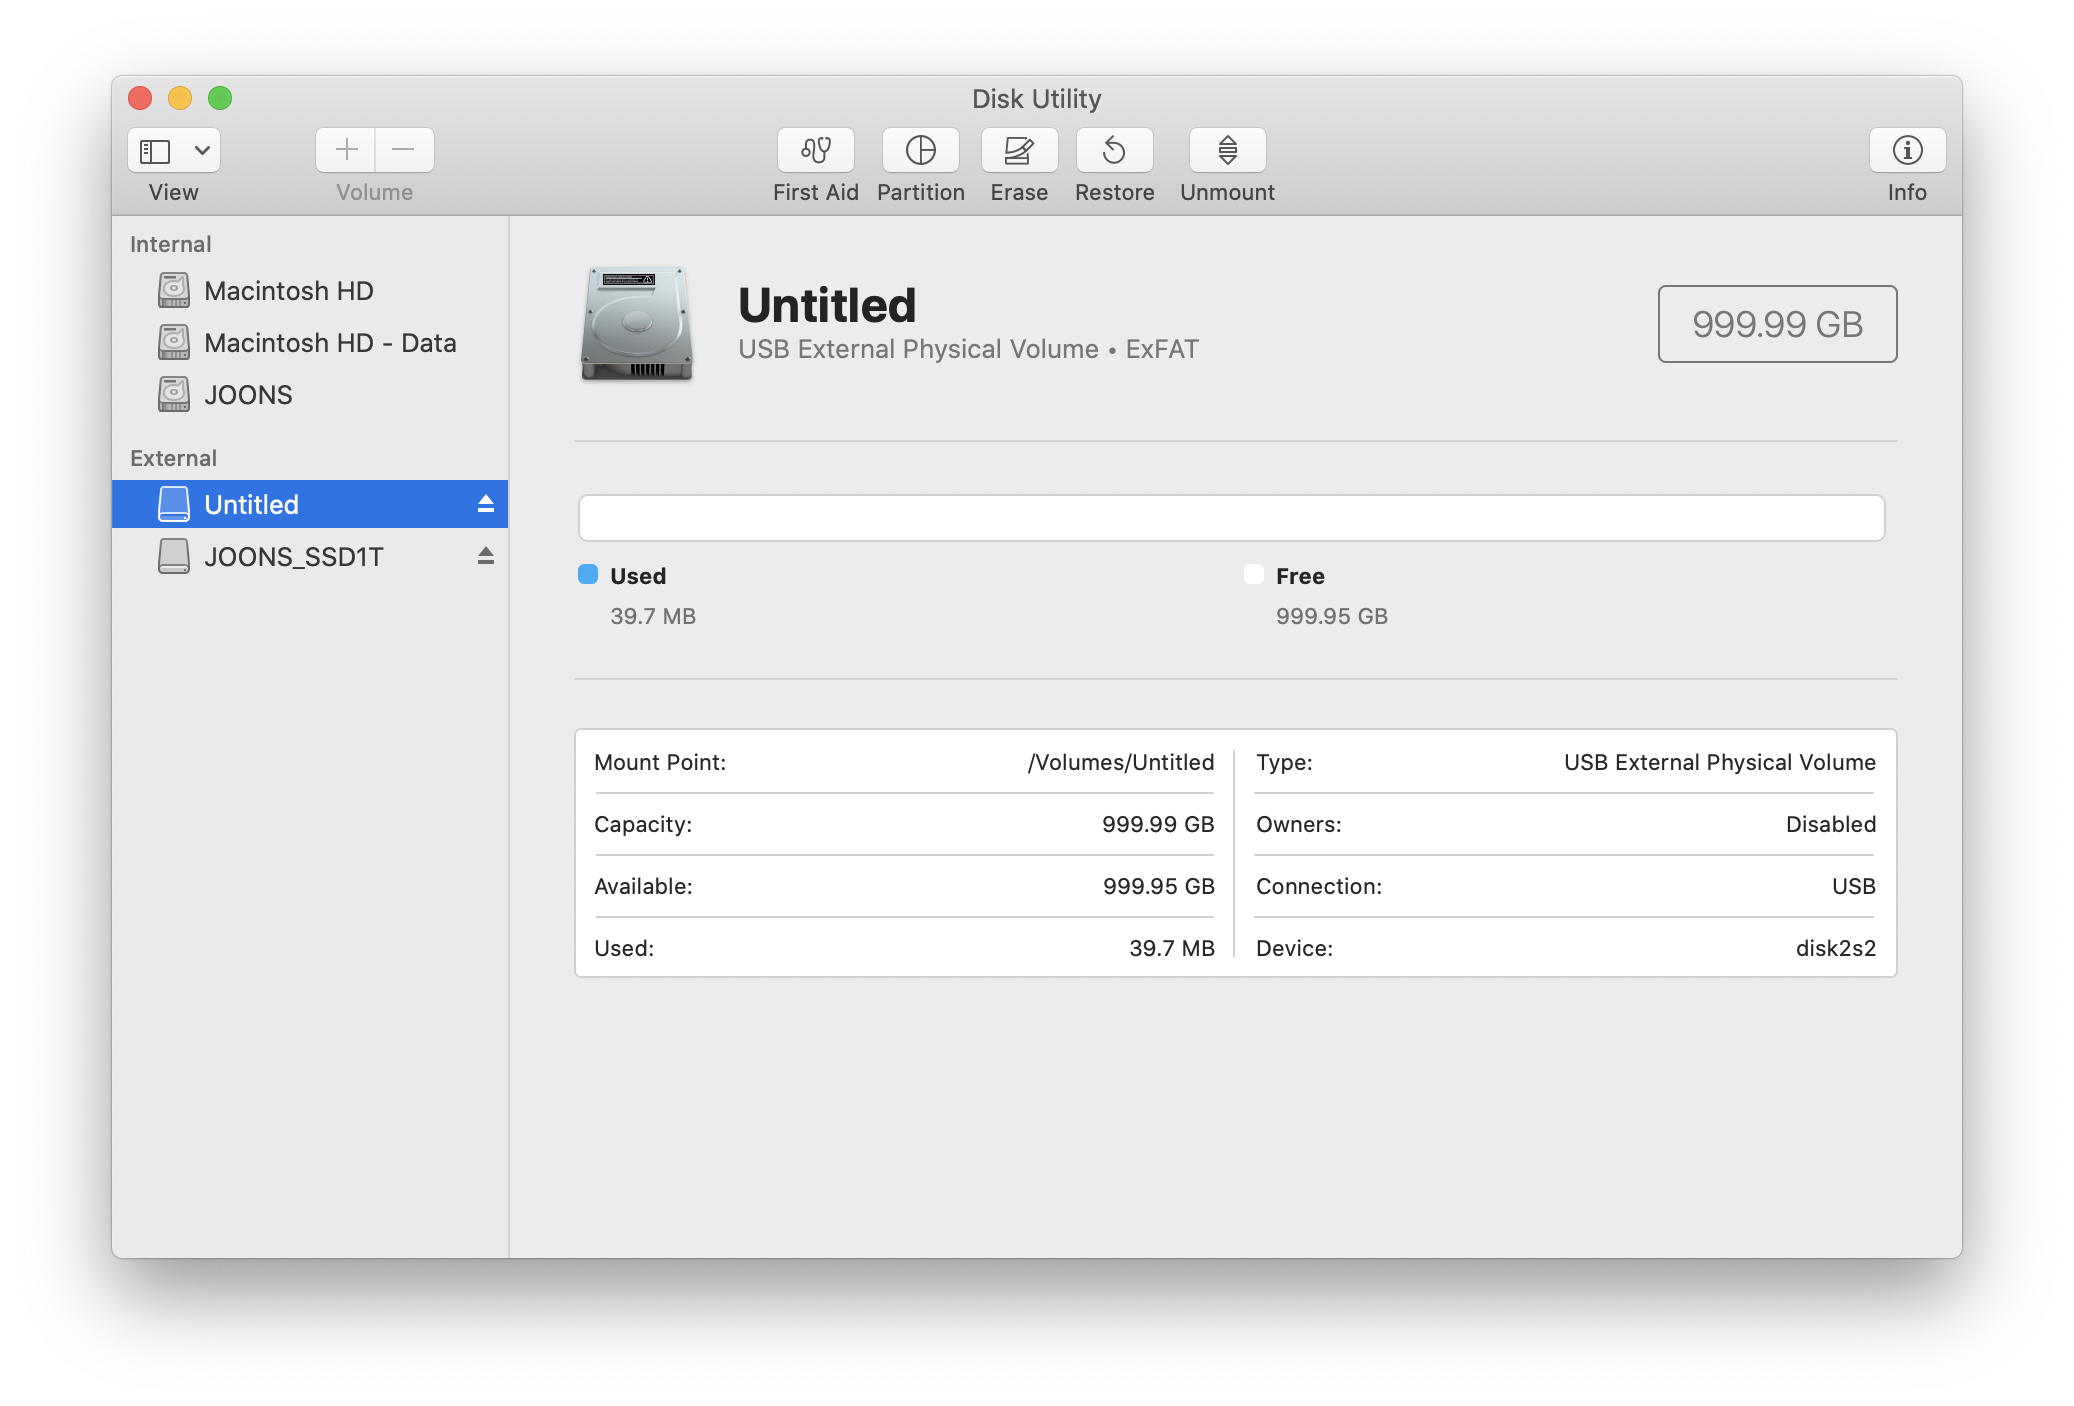The image size is (2074, 1406).
Task: Click the large Untitled hard drive icon
Action: pyautogui.click(x=637, y=323)
